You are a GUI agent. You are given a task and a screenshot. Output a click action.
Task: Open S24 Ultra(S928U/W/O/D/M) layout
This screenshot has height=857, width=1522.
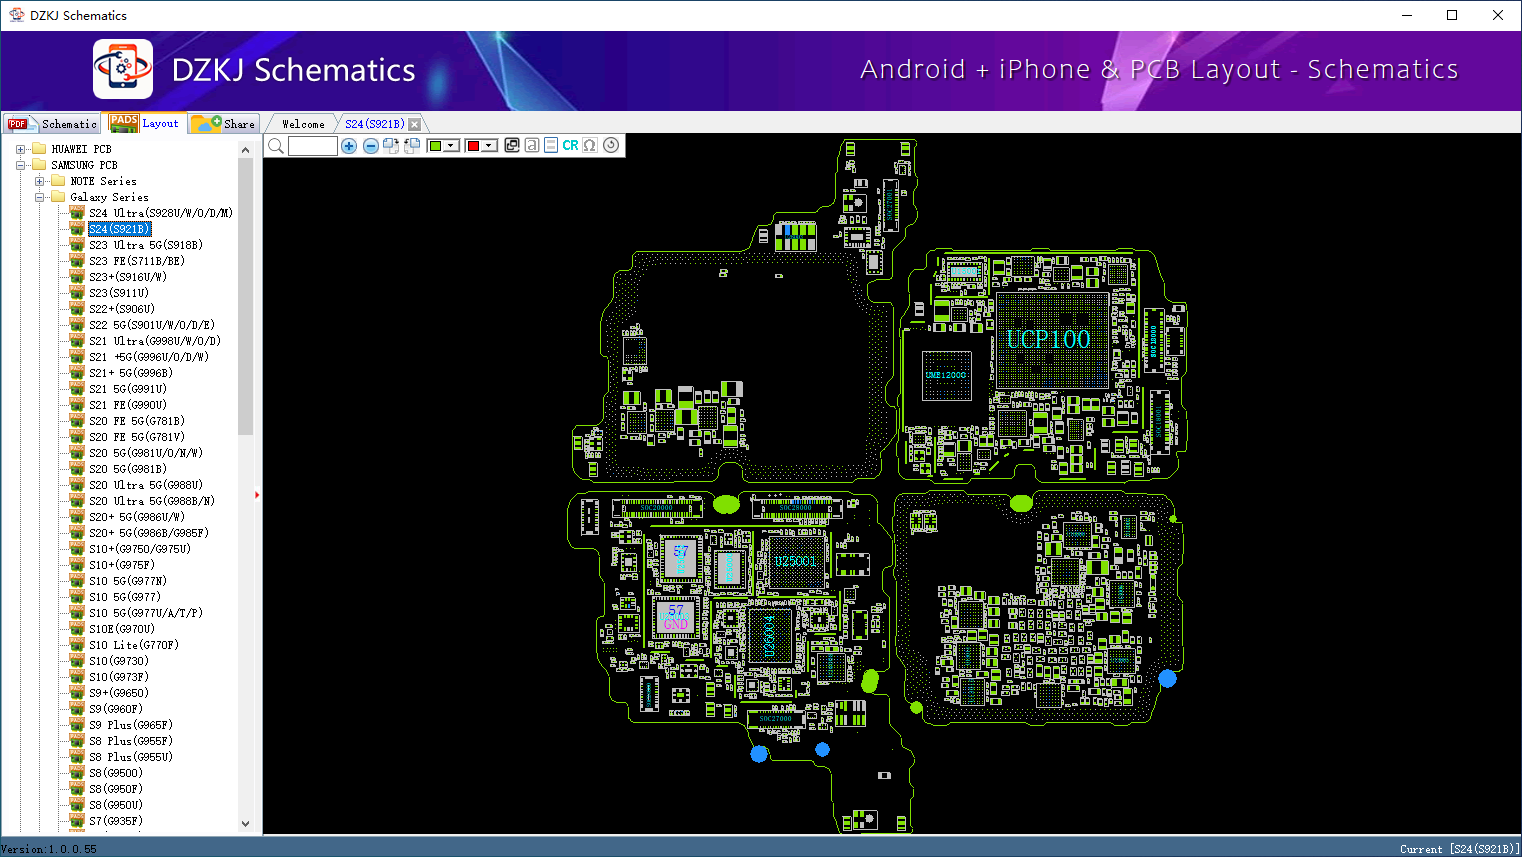161,213
